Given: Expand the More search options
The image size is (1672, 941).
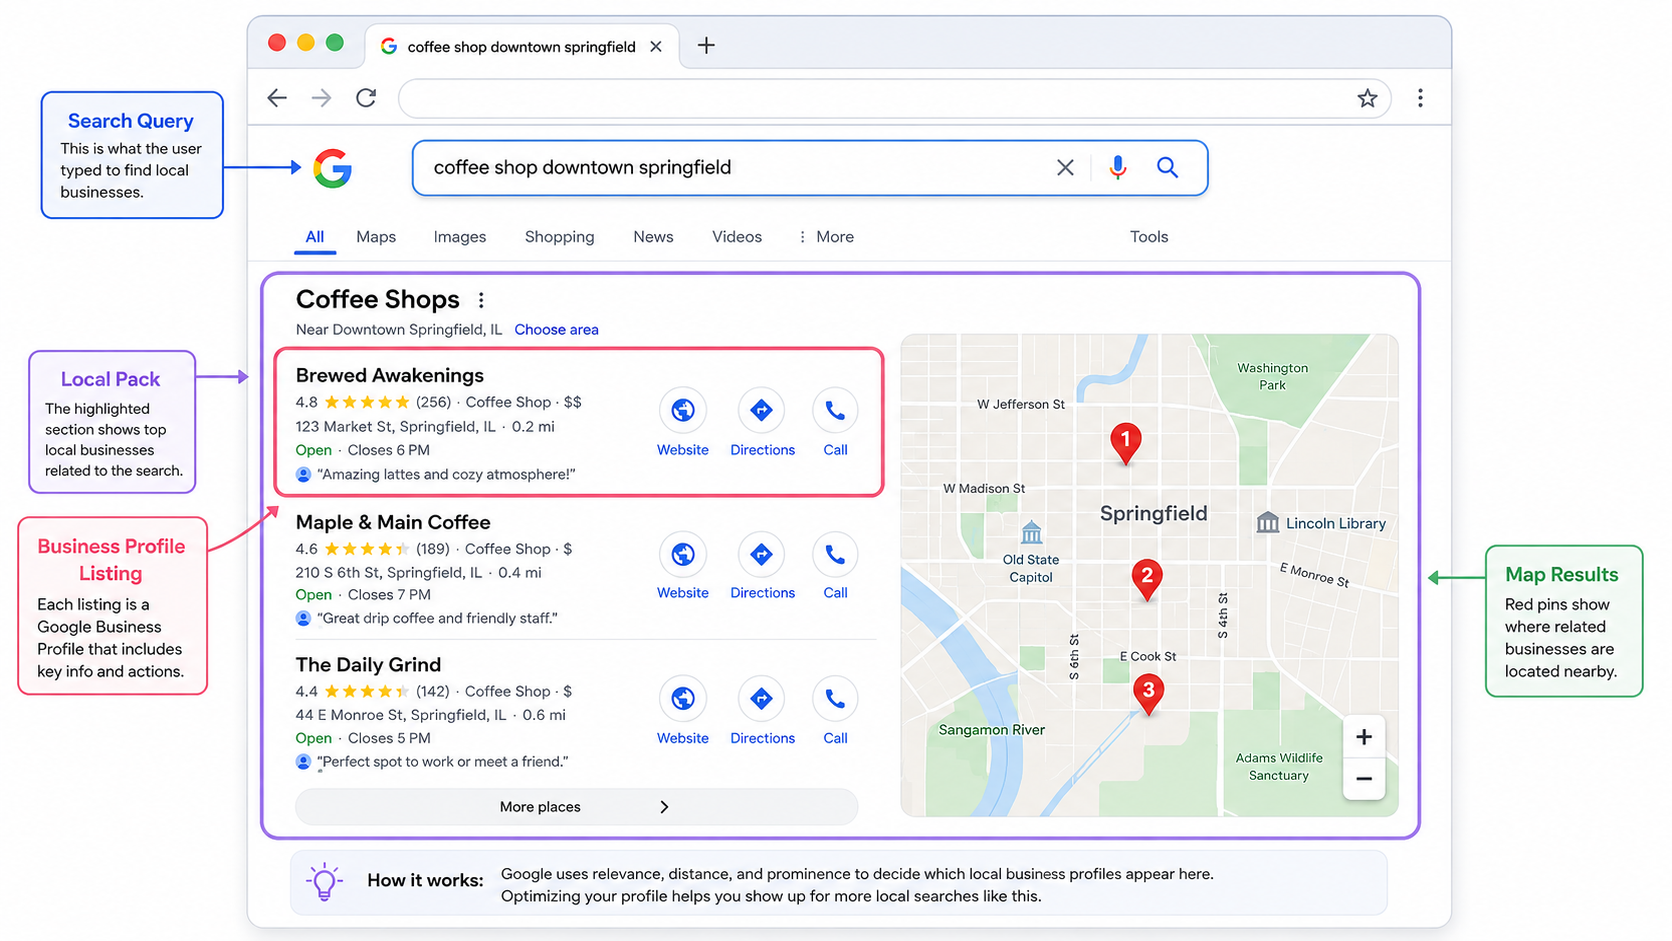Looking at the screenshot, I should pos(826,237).
